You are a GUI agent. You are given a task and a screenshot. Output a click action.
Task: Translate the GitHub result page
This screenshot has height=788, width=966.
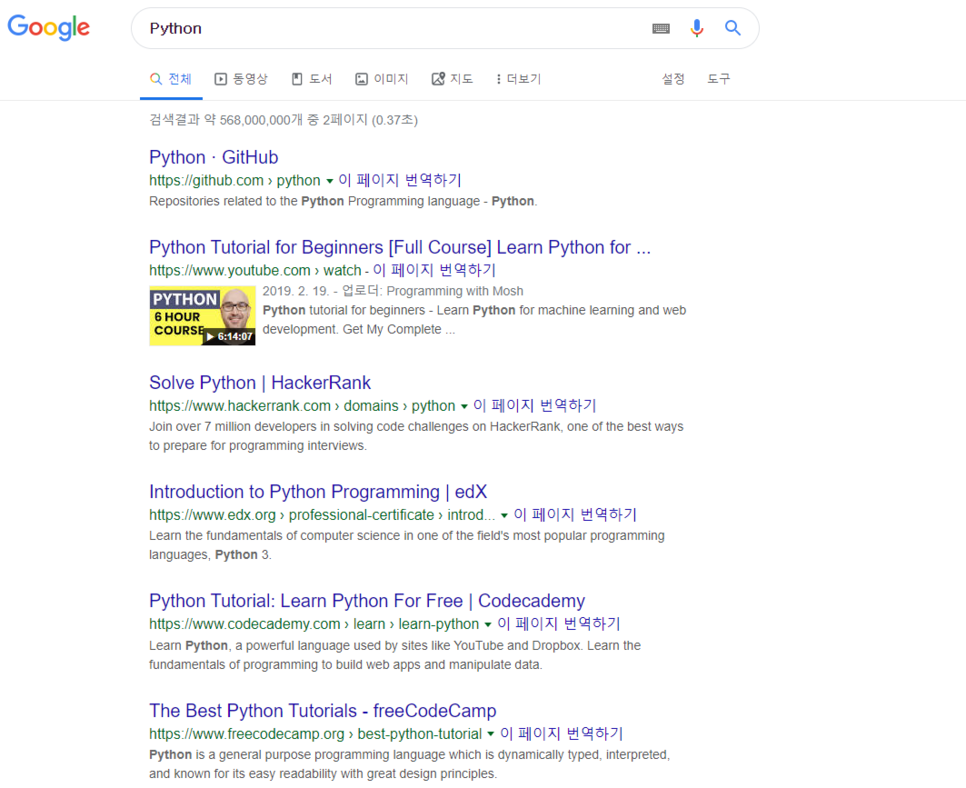click(x=400, y=180)
